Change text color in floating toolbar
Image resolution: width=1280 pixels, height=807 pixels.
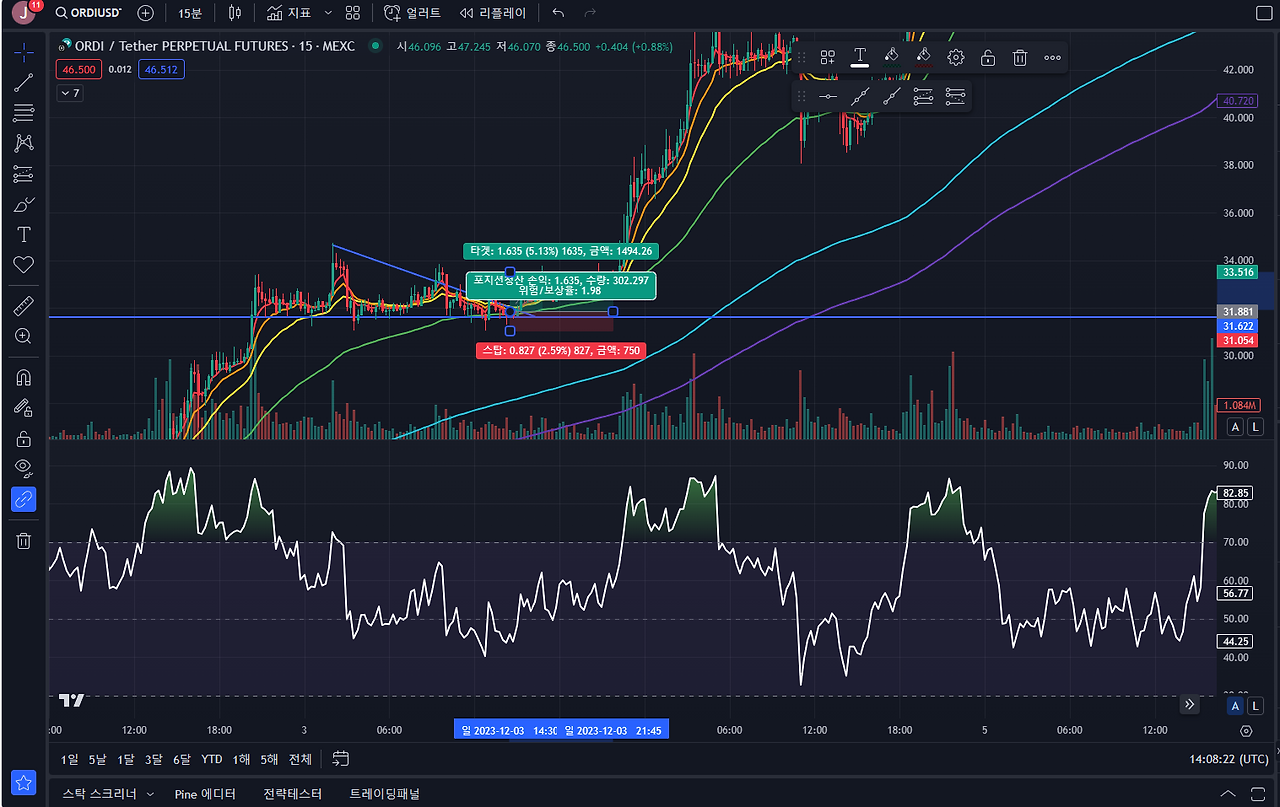[x=859, y=58]
